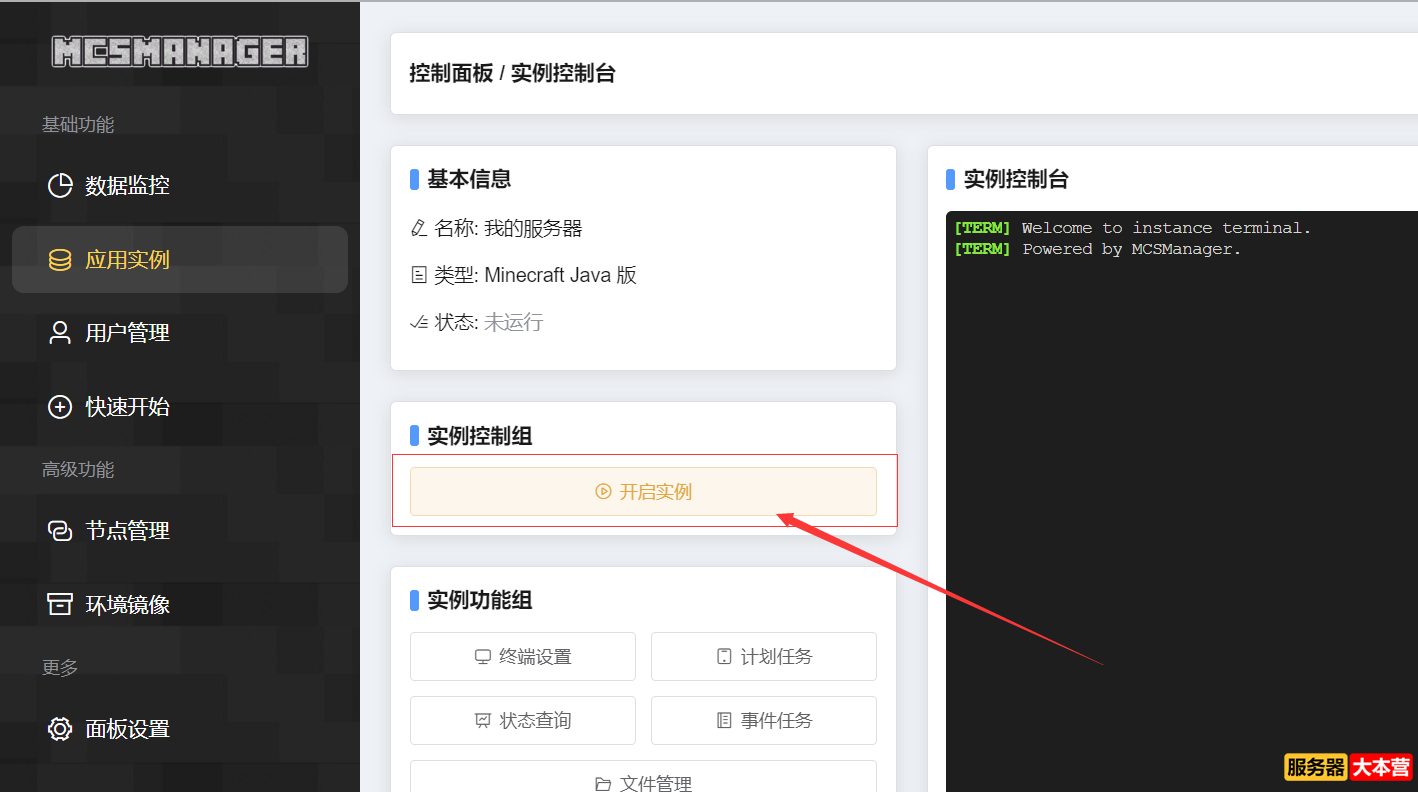
Task: Click the folder icon on 文件管理
Action: click(603, 784)
